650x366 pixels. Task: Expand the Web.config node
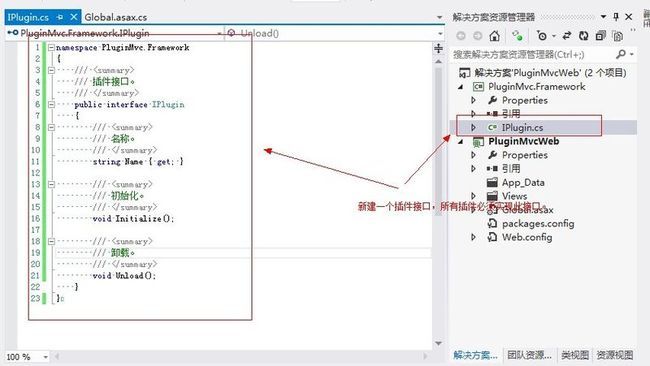click(473, 237)
